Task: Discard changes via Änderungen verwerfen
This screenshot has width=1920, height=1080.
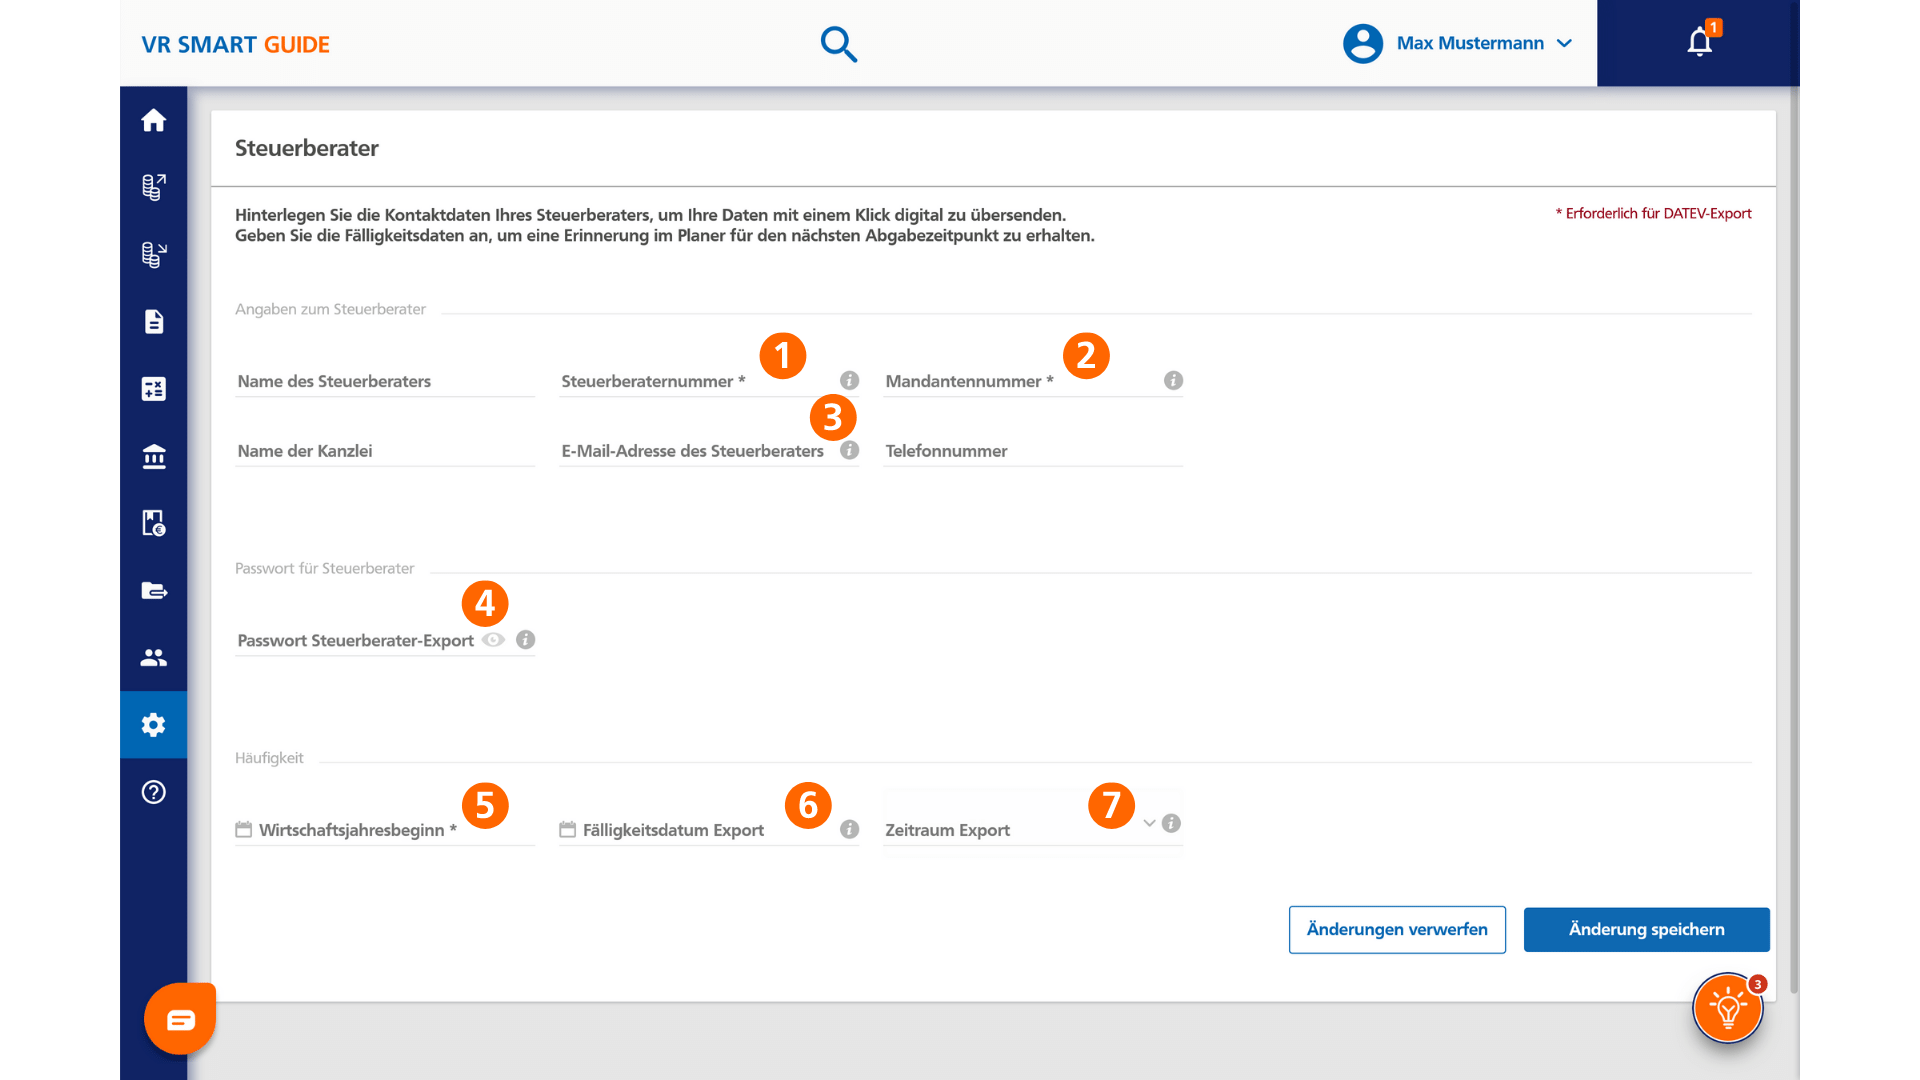Action: coord(1397,929)
